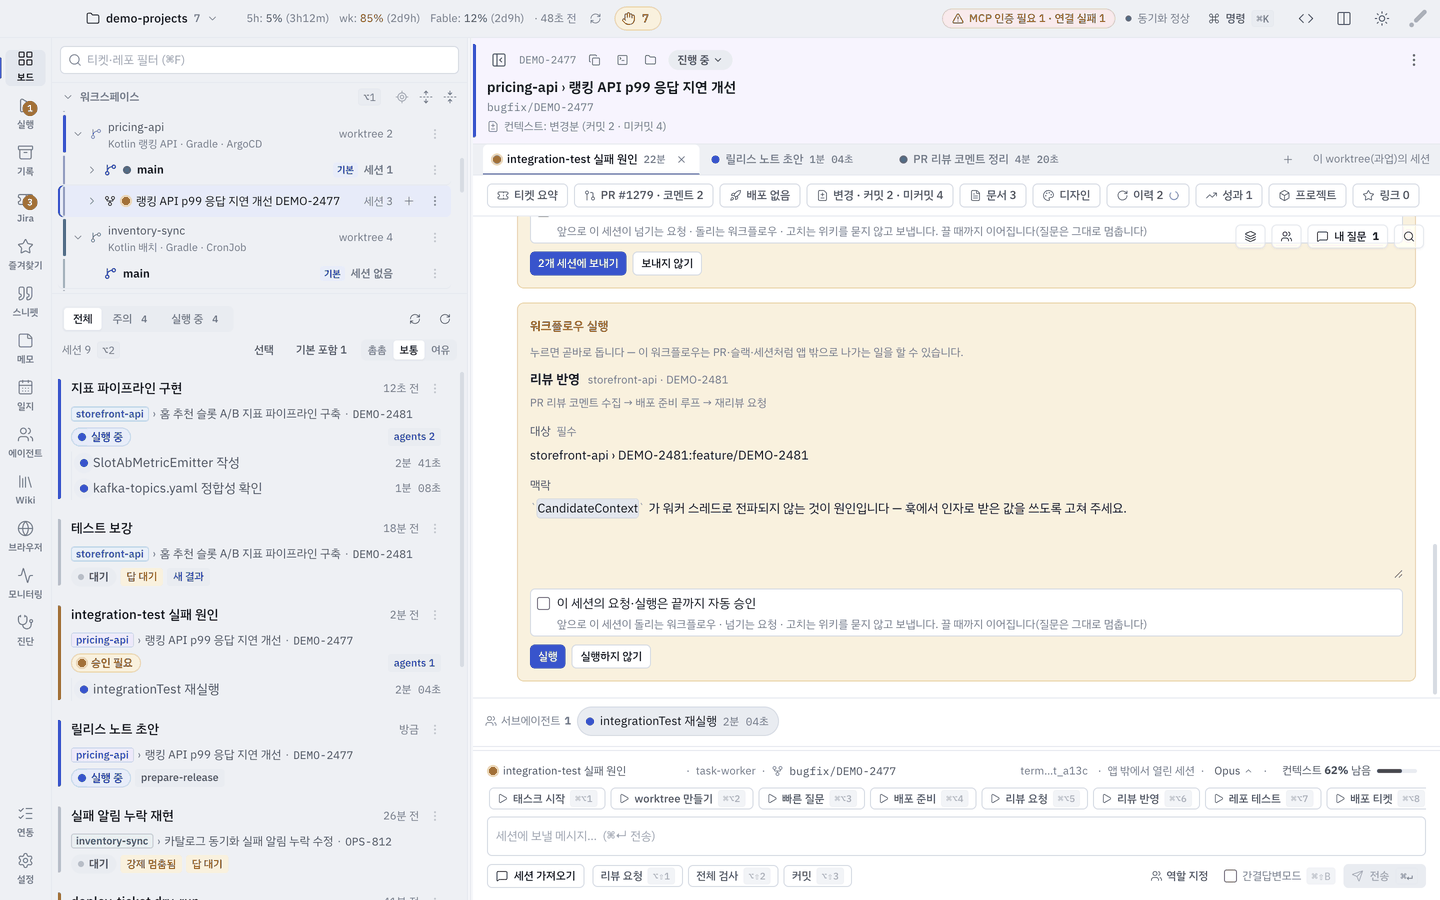Open 진단 diagnostics in the sidebar
The height and width of the screenshot is (900, 1440).
click(25, 630)
